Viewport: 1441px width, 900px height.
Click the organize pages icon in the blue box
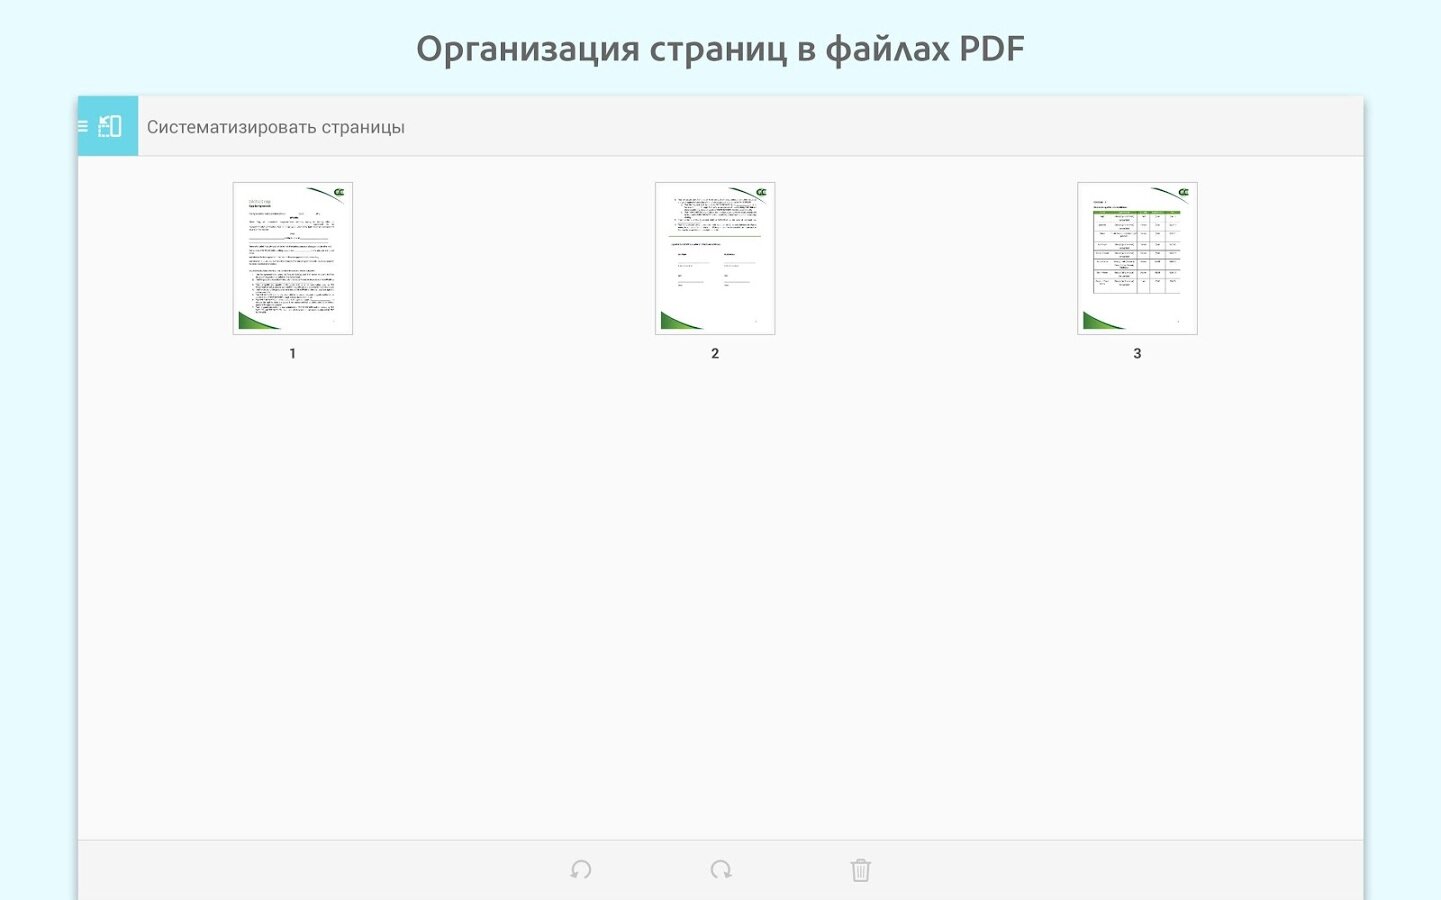[x=111, y=127]
